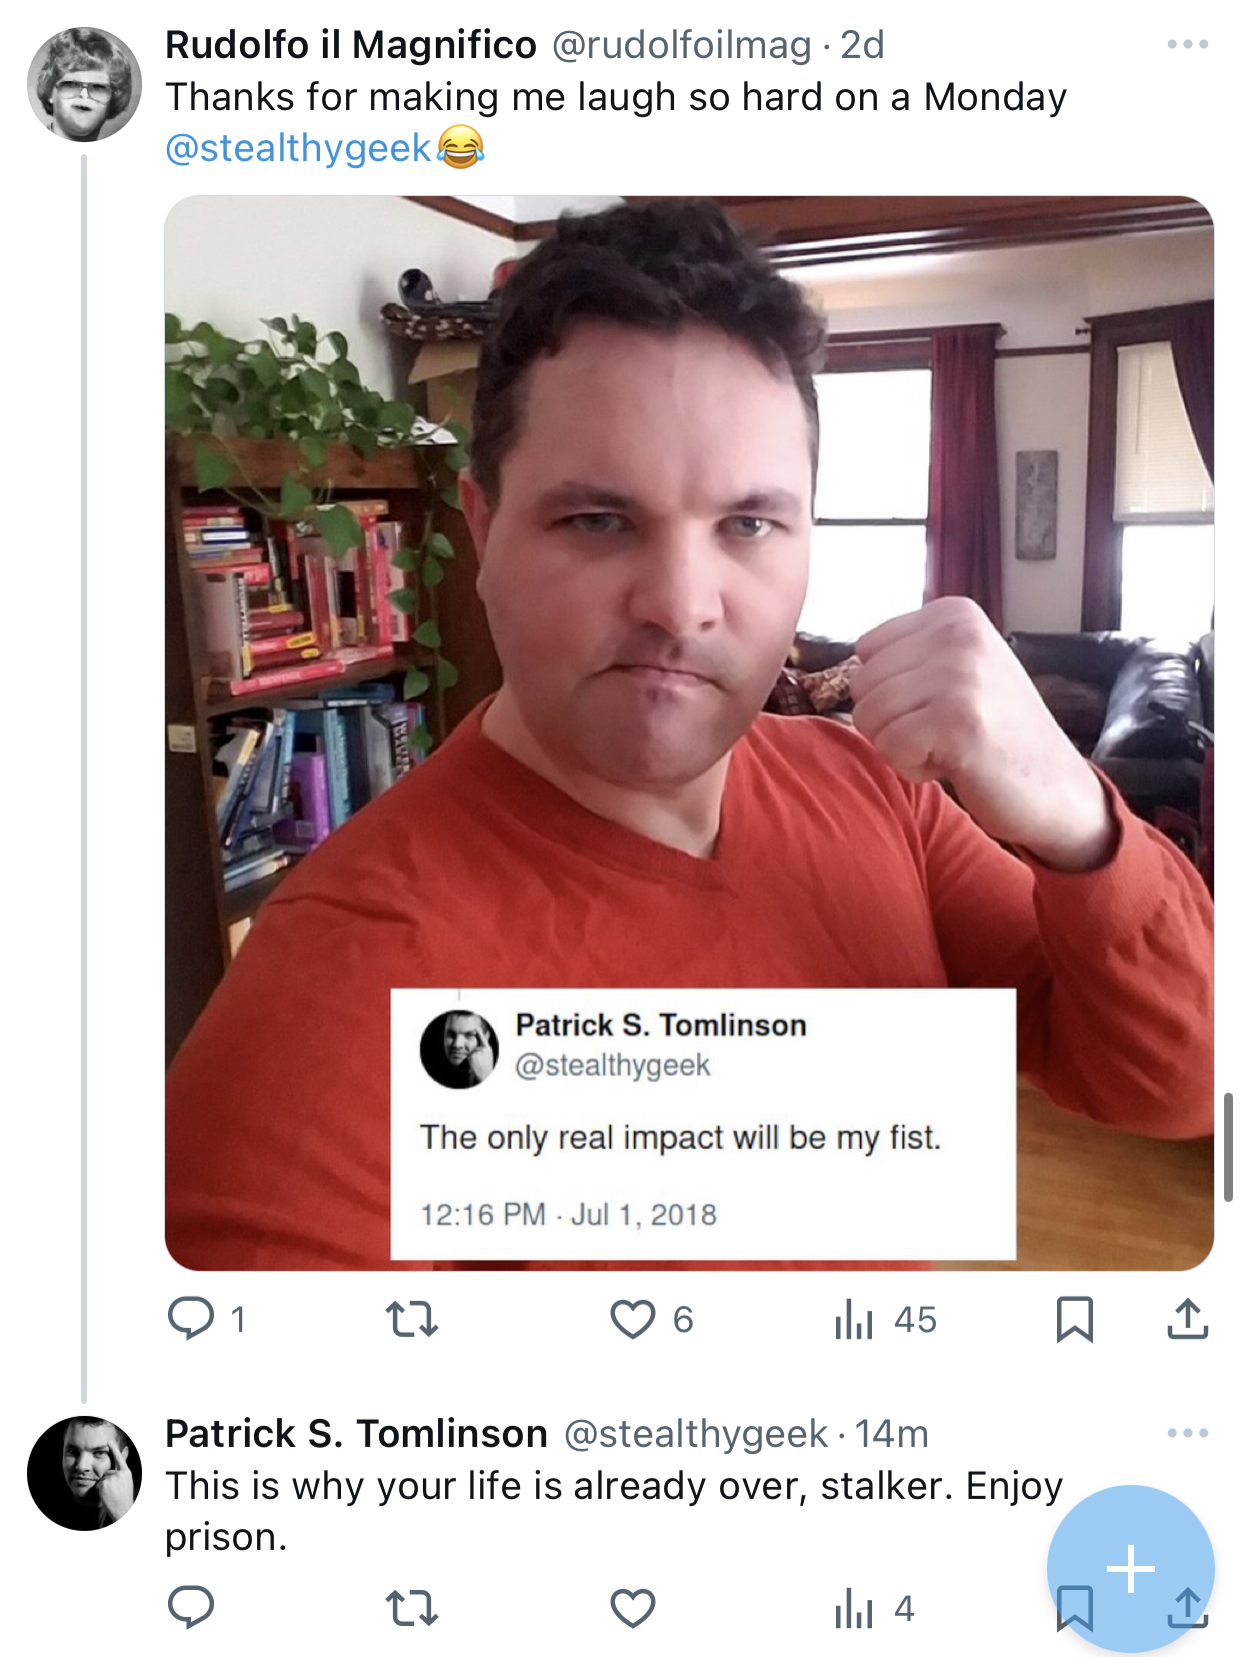Screen dimensions: 1242x1657
Task: Open @stealthygeek mention link
Action: 298,148
